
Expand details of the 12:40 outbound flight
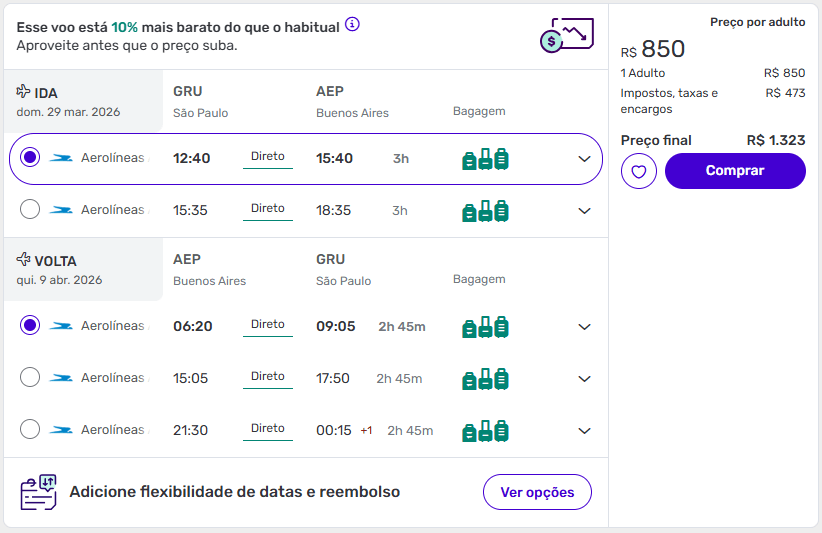[585, 159]
